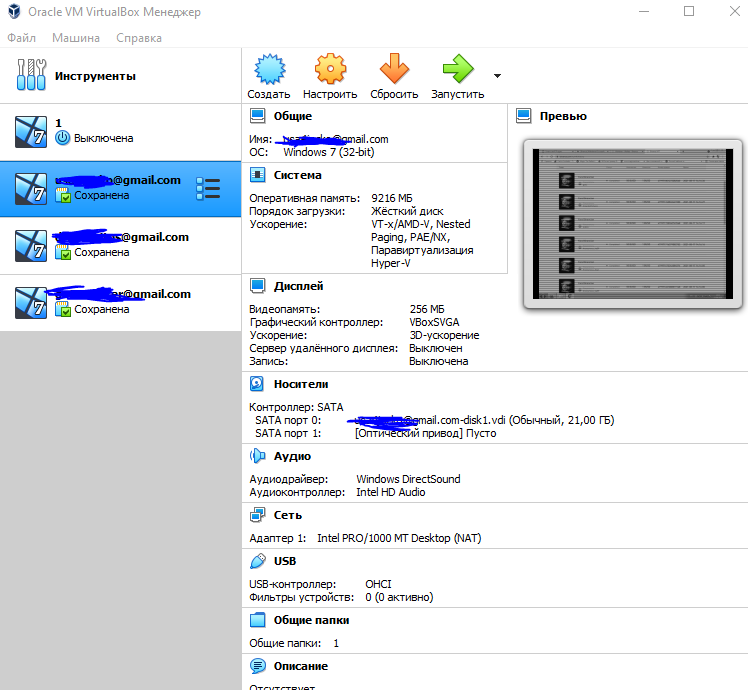Open VM settings with the Настроить gear icon
Viewport: 748px width, 690px height.
[330, 69]
